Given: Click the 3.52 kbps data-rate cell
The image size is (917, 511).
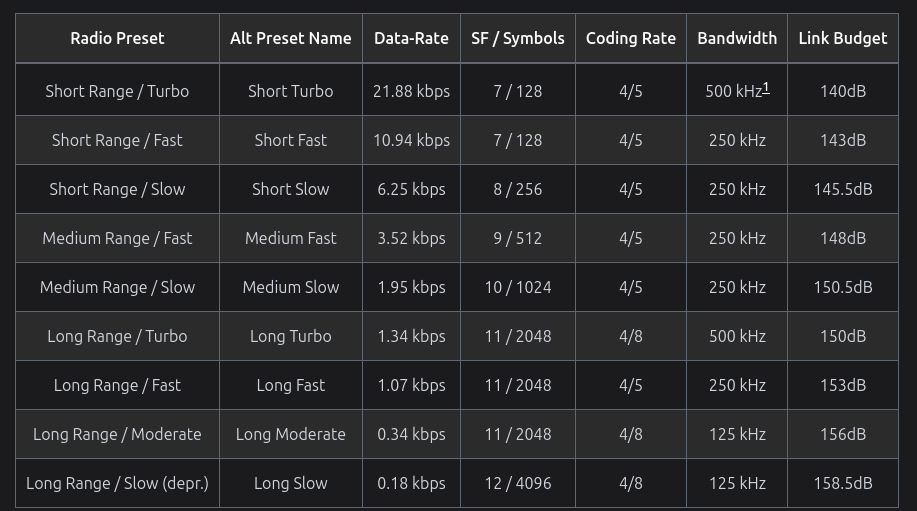Looking at the screenshot, I should click(x=411, y=238).
